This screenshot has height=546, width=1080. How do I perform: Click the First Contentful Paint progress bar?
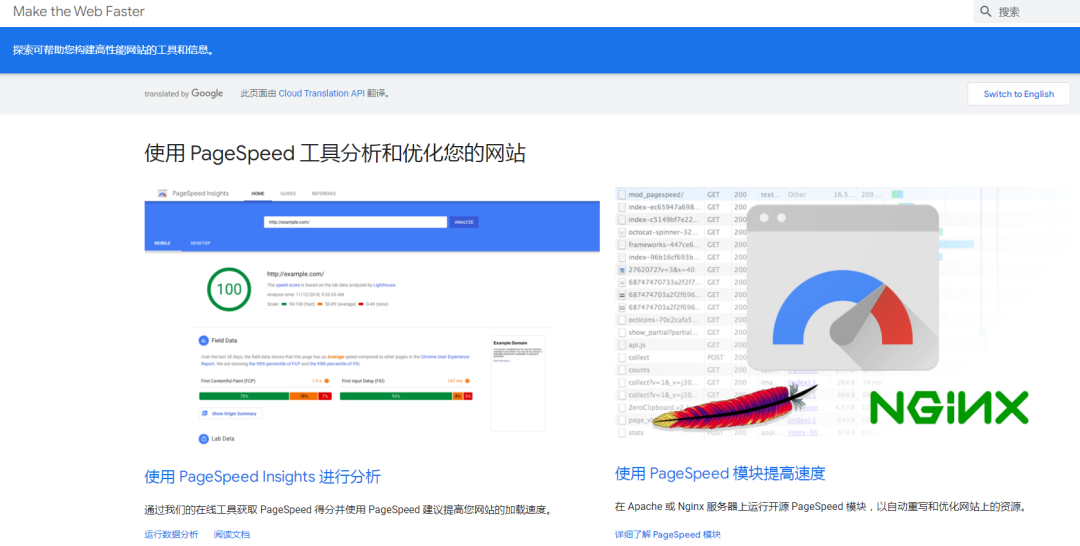coord(266,396)
